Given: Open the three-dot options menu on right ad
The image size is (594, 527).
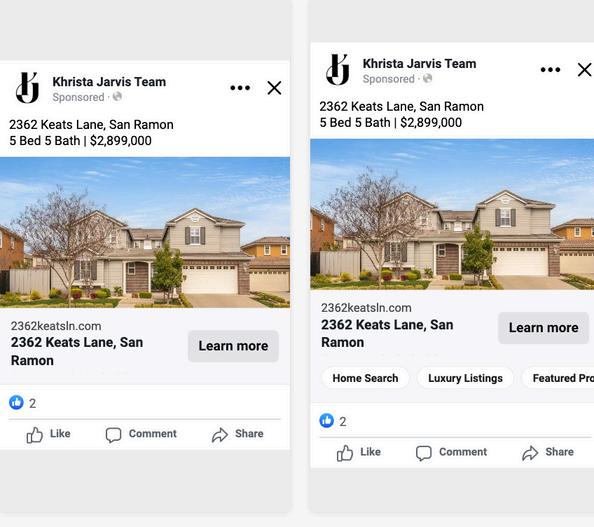Looking at the screenshot, I should coord(550,70).
